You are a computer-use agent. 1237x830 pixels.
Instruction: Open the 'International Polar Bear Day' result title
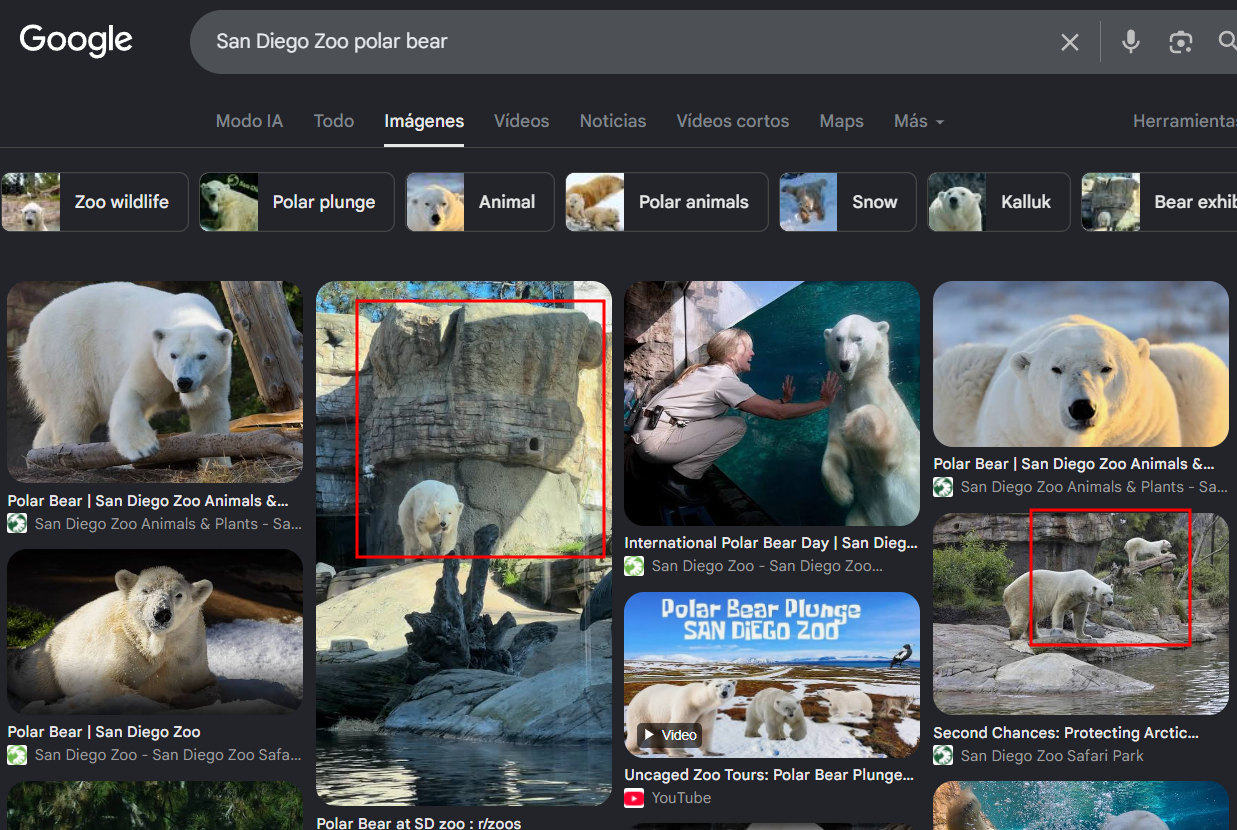[771, 543]
